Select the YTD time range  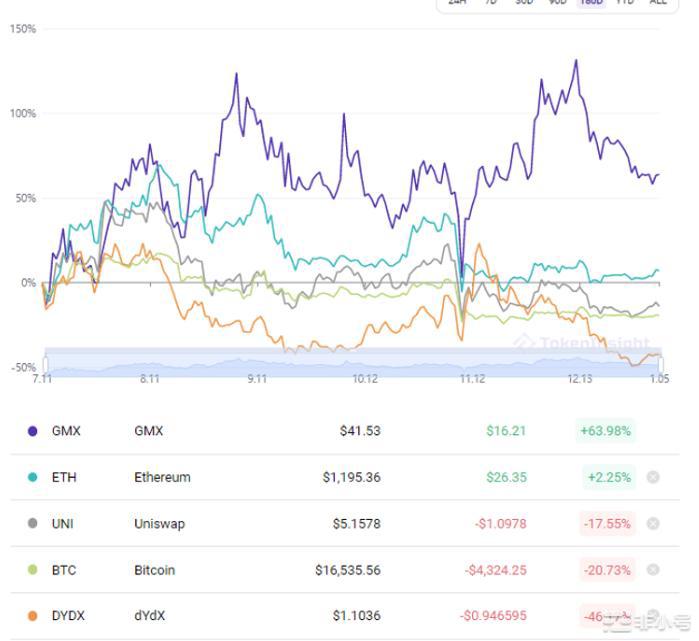[x=625, y=3]
